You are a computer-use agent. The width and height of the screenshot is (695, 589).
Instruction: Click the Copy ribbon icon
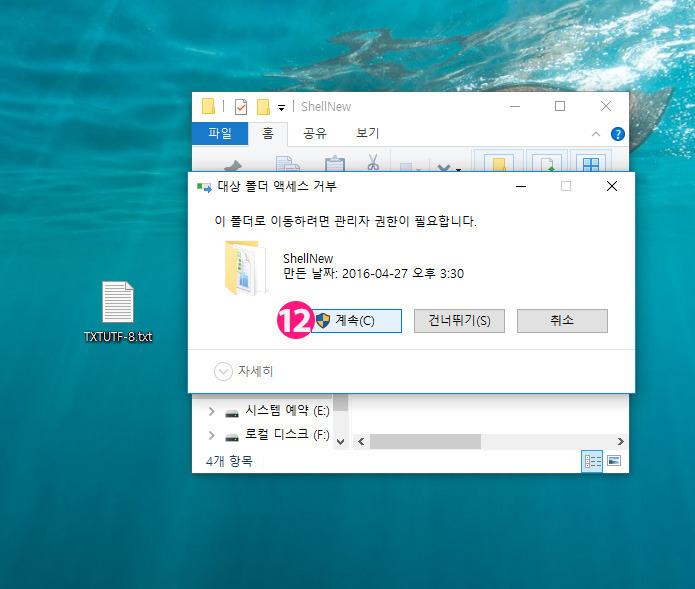coord(287,164)
